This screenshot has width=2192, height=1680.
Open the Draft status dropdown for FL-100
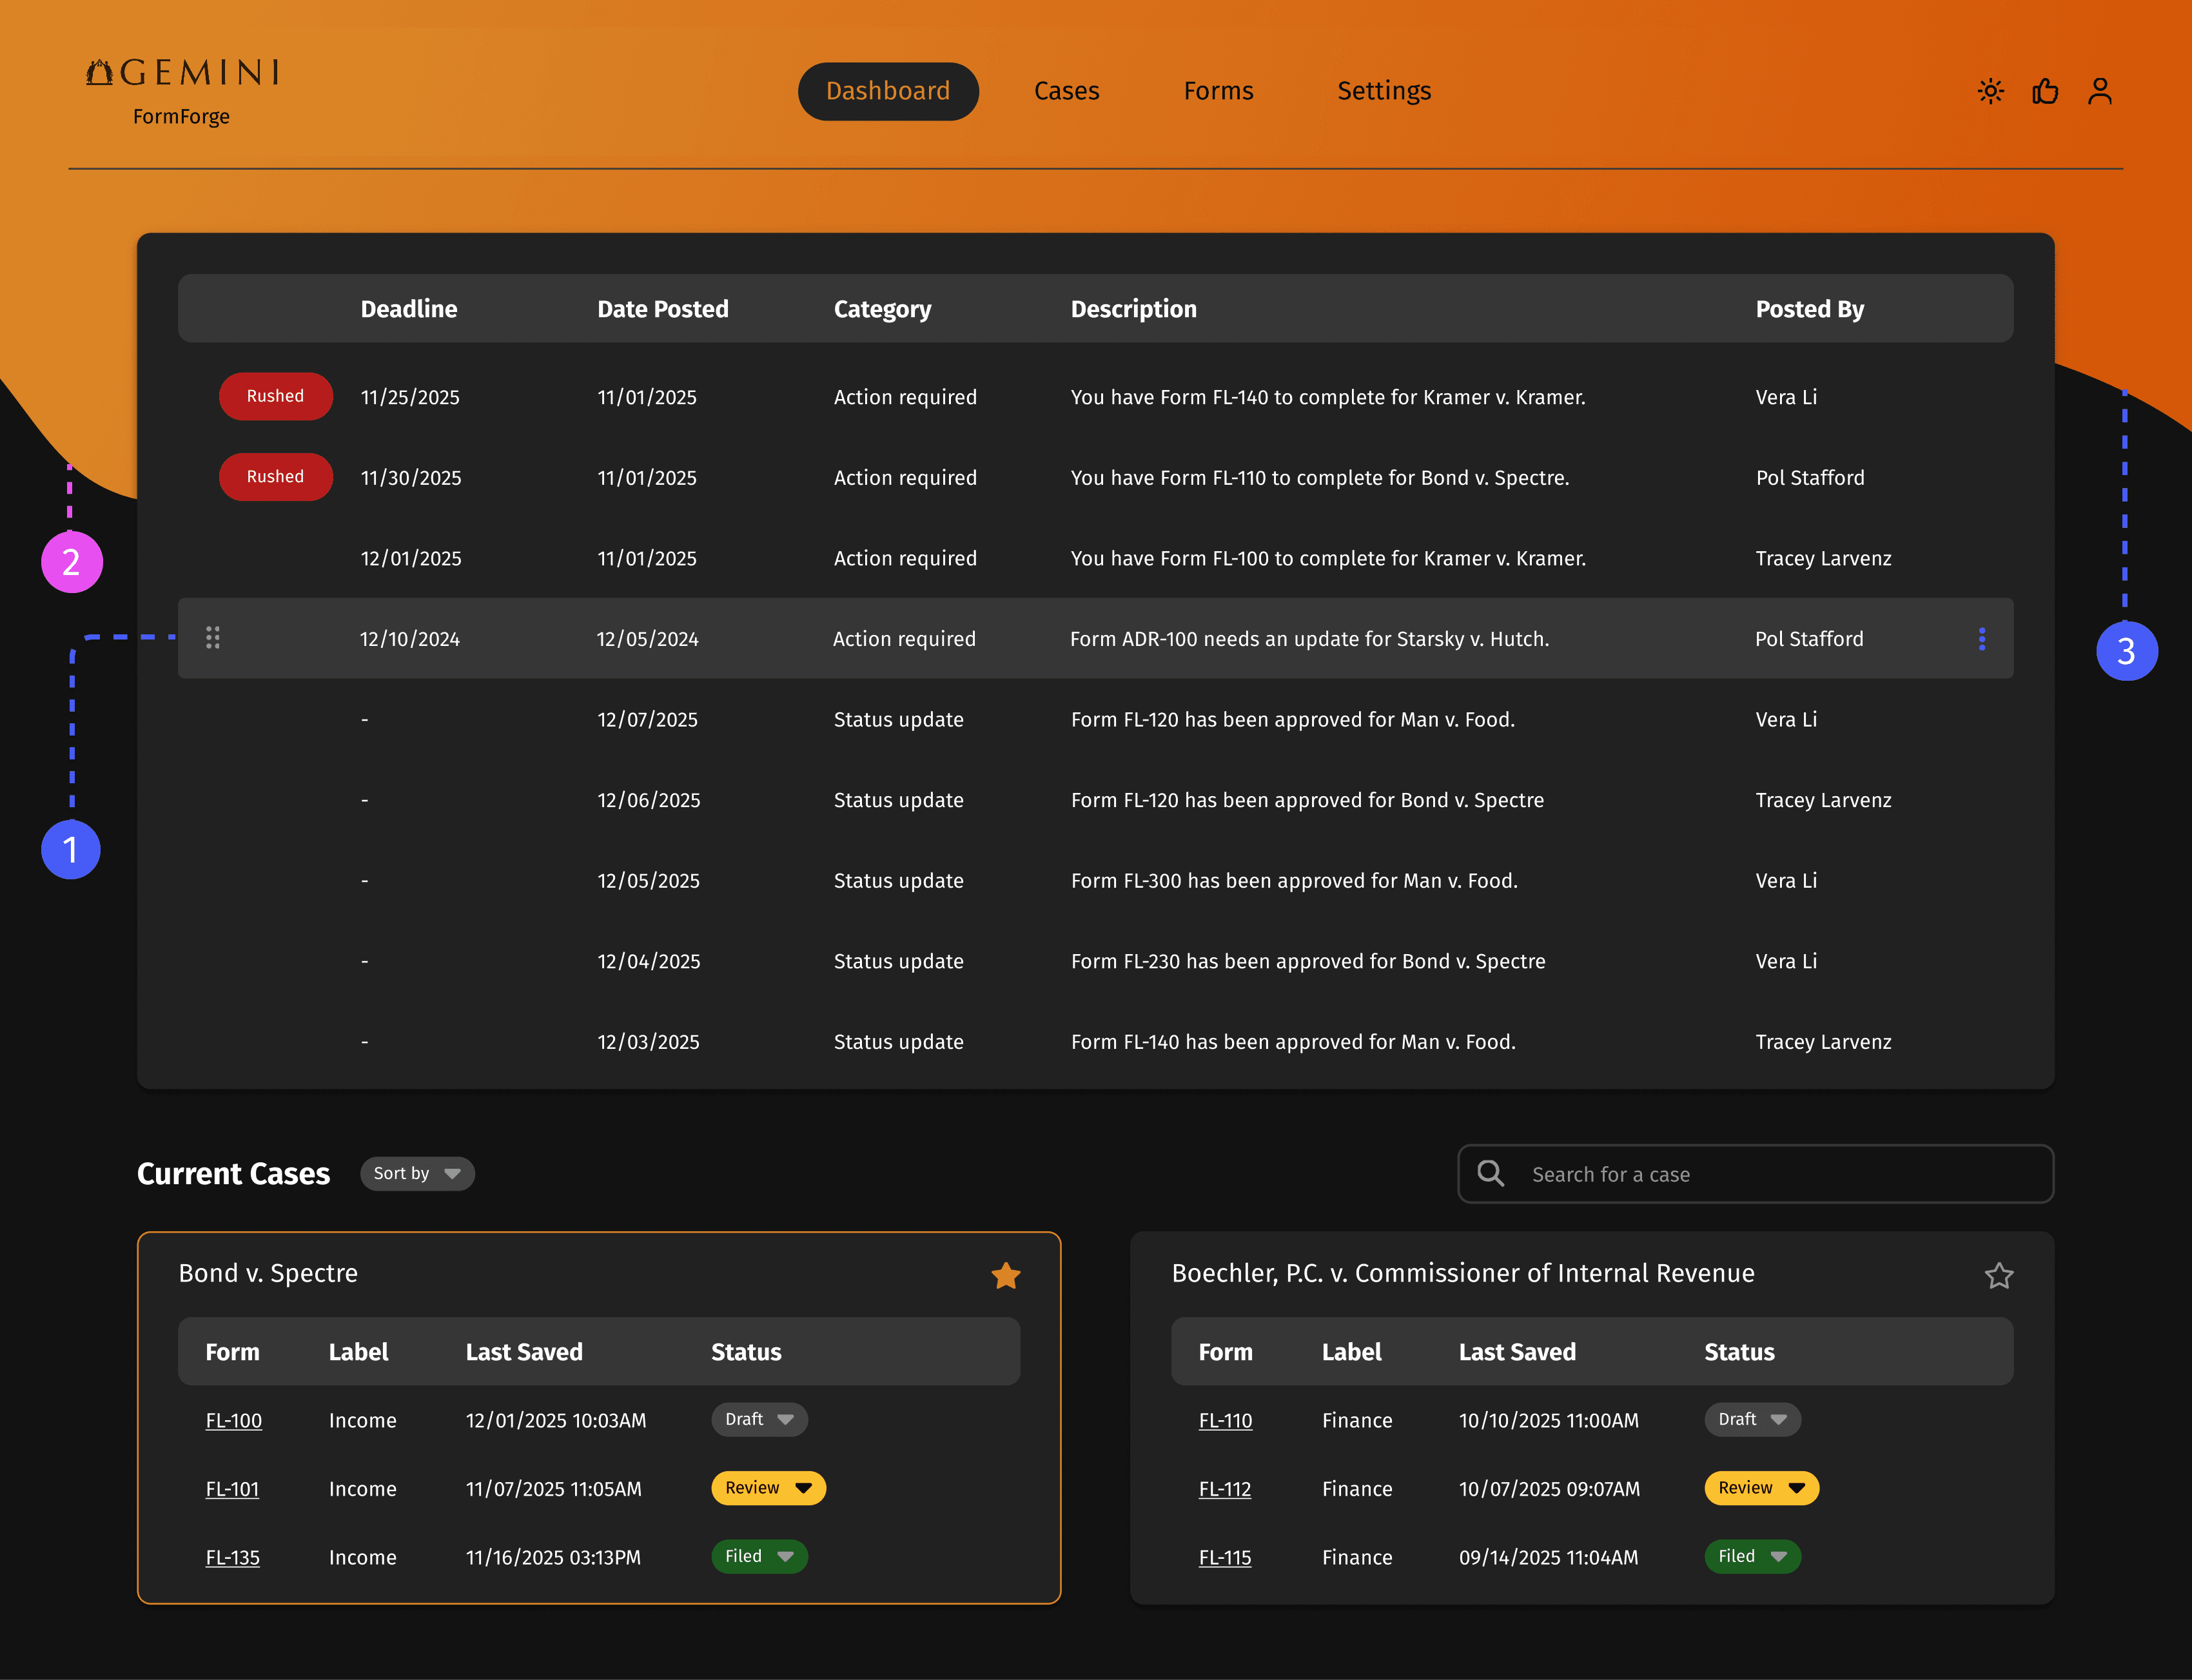759,1419
